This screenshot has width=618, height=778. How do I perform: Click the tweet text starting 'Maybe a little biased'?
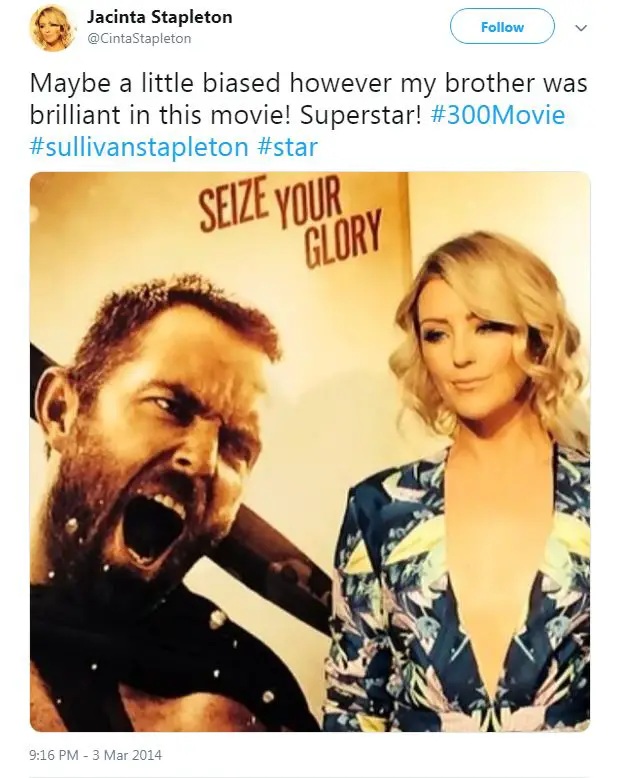(309, 114)
